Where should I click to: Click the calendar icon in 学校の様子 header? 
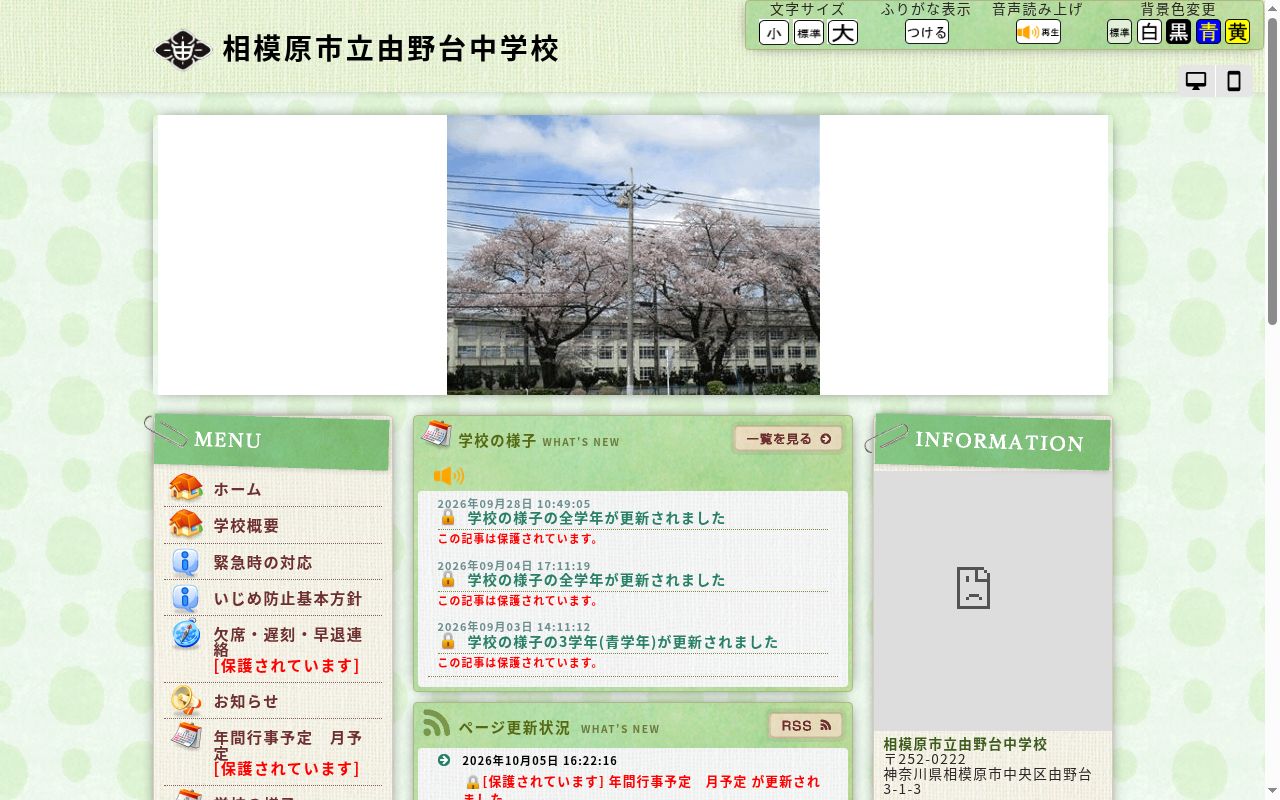(437, 433)
